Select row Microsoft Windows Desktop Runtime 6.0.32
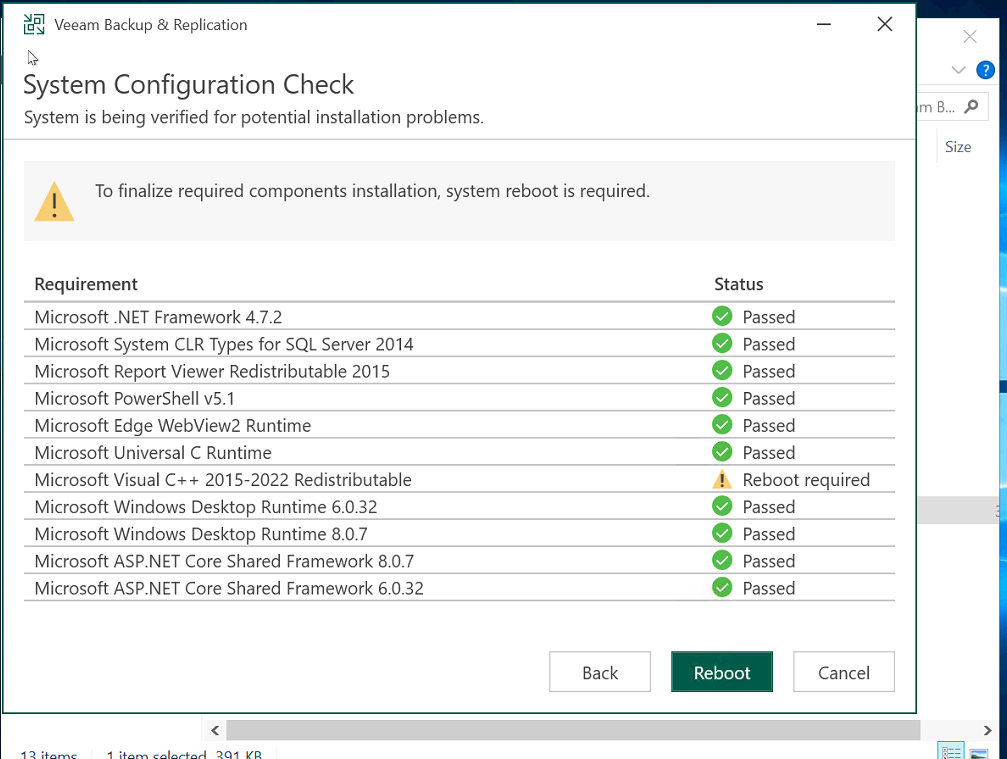This screenshot has height=759, width=1007. point(459,506)
